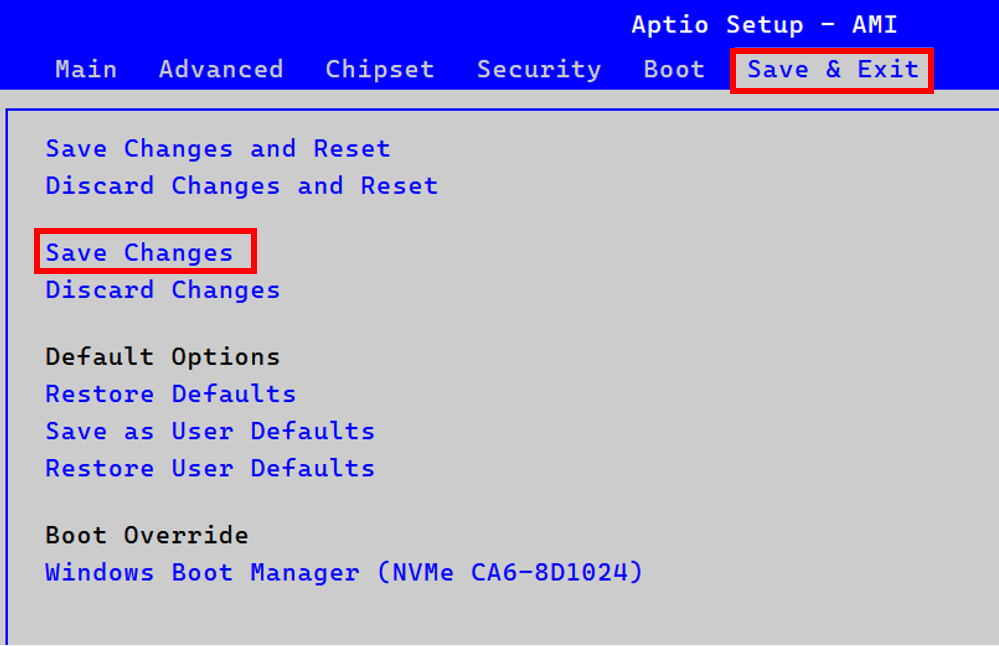This screenshot has width=999, height=646.
Task: Choose Save as User Defaults
Action: [209, 430]
